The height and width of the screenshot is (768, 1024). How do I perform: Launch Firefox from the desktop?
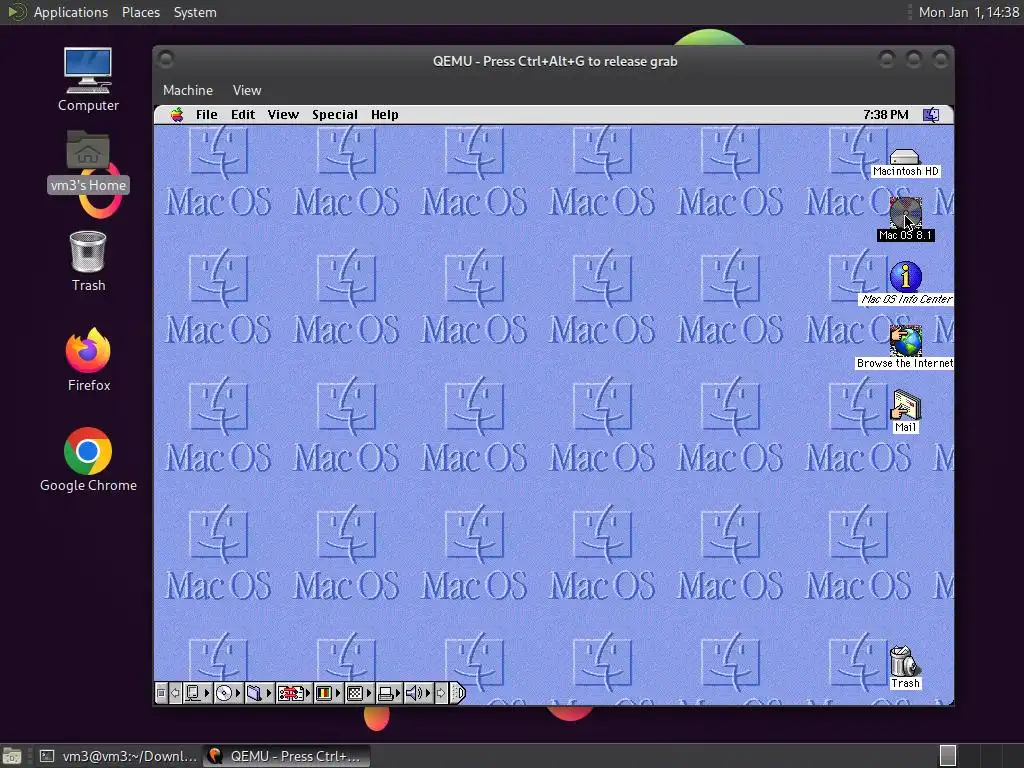[x=88, y=359]
